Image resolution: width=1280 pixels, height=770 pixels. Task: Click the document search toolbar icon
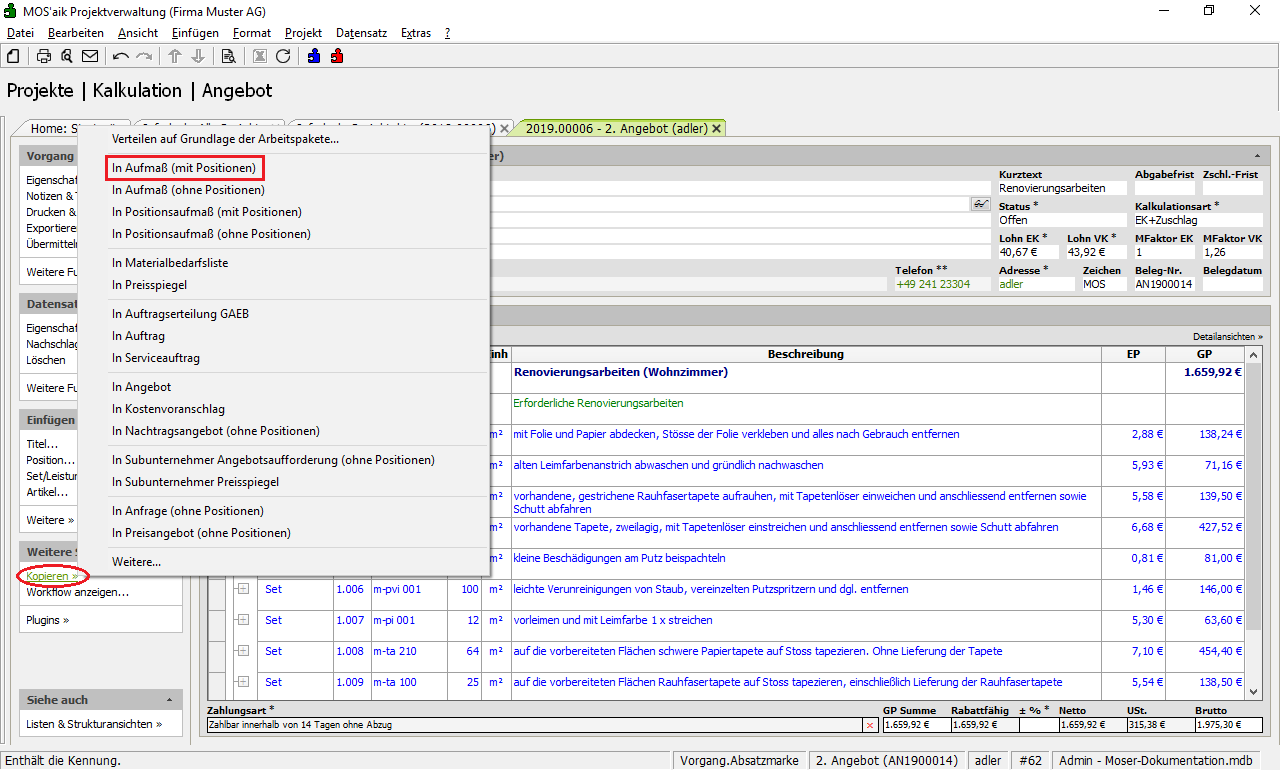tap(228, 56)
